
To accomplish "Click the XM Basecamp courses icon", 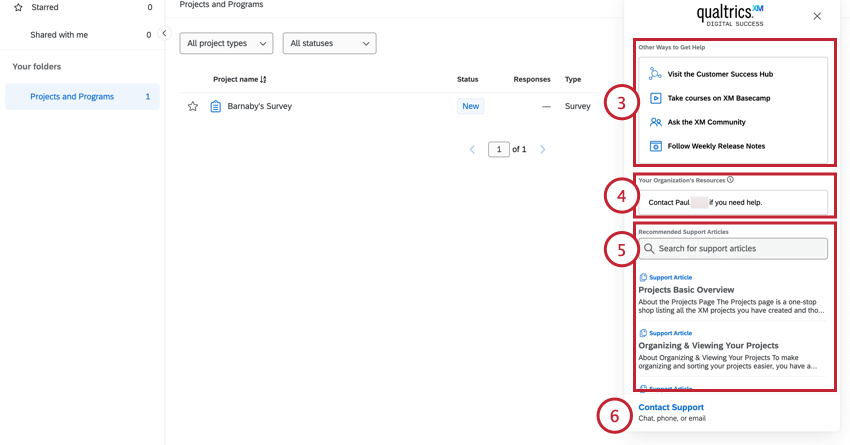I will pos(655,98).
